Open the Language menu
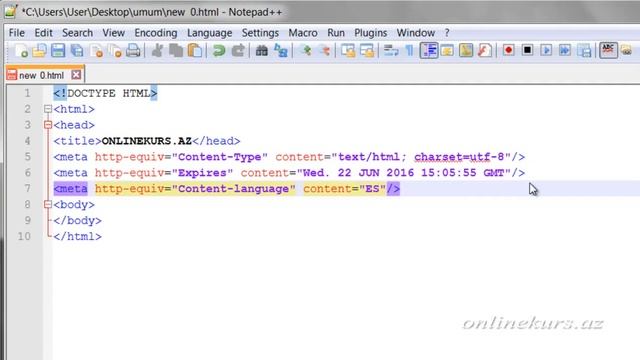This screenshot has height=360, width=640. pos(209,33)
